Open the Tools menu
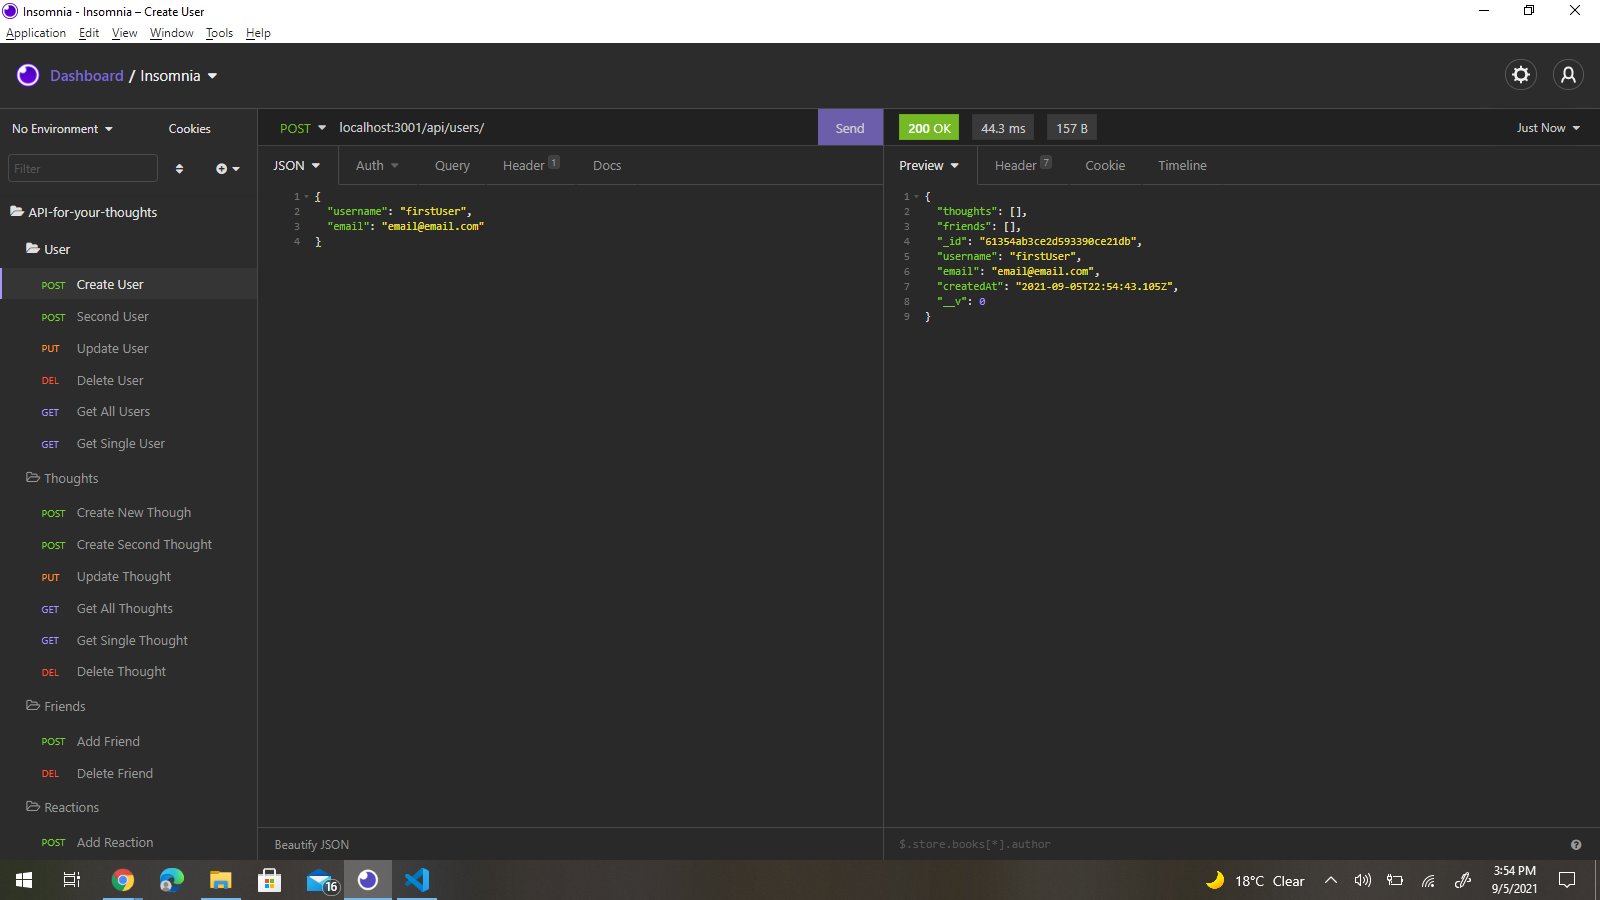Screen dimensions: 1600x900 click(219, 33)
